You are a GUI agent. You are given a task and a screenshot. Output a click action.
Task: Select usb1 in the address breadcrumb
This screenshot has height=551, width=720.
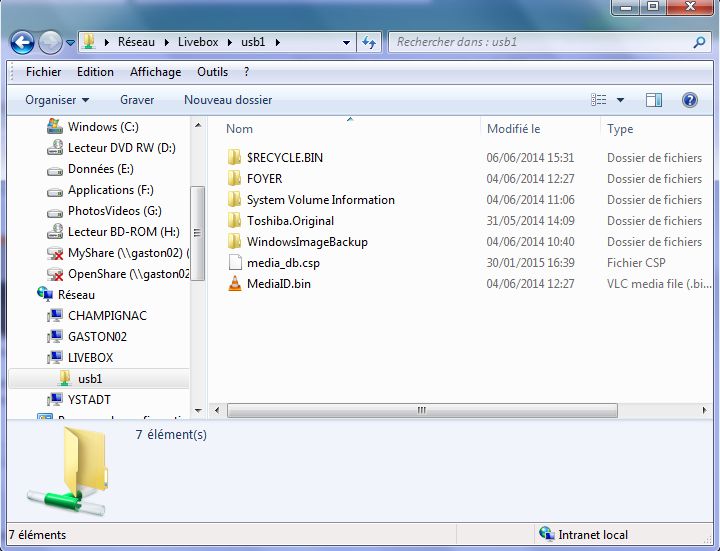[x=253, y=42]
